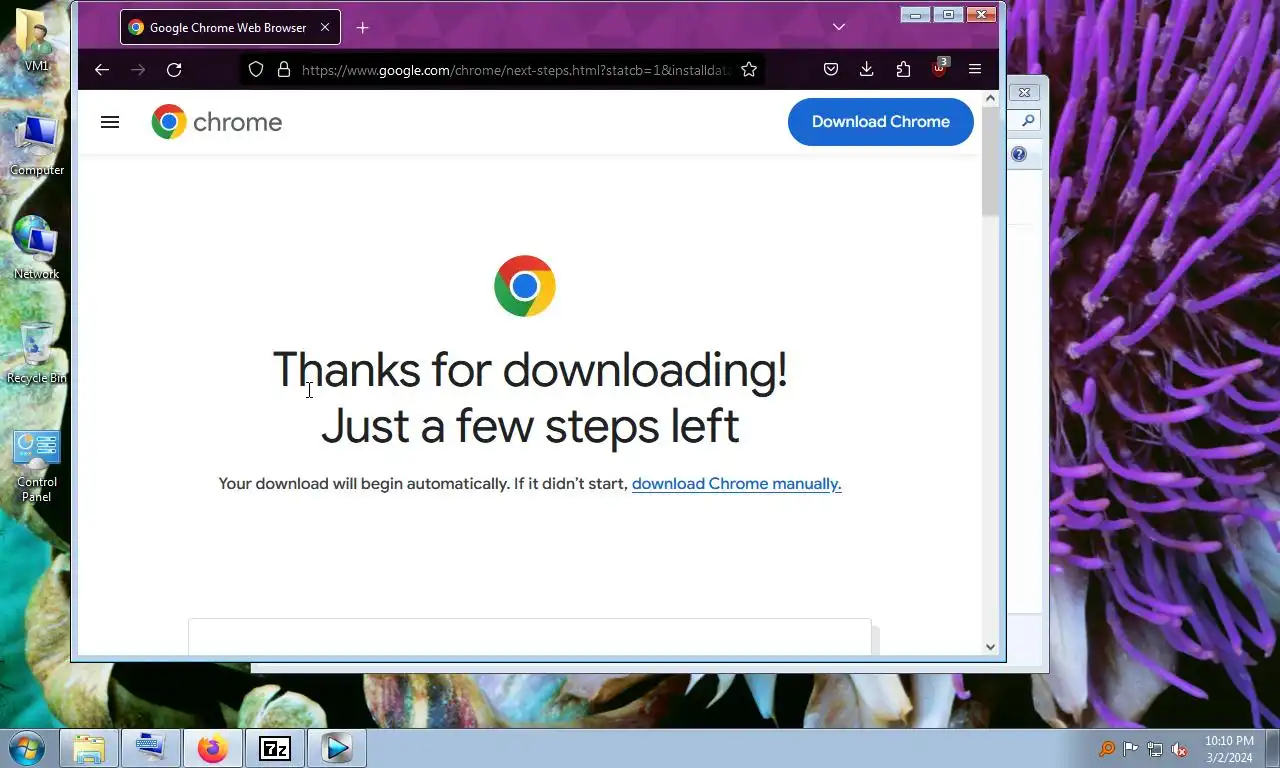The height and width of the screenshot is (768, 1280).
Task: Open the media player taskbar icon
Action: coord(337,748)
